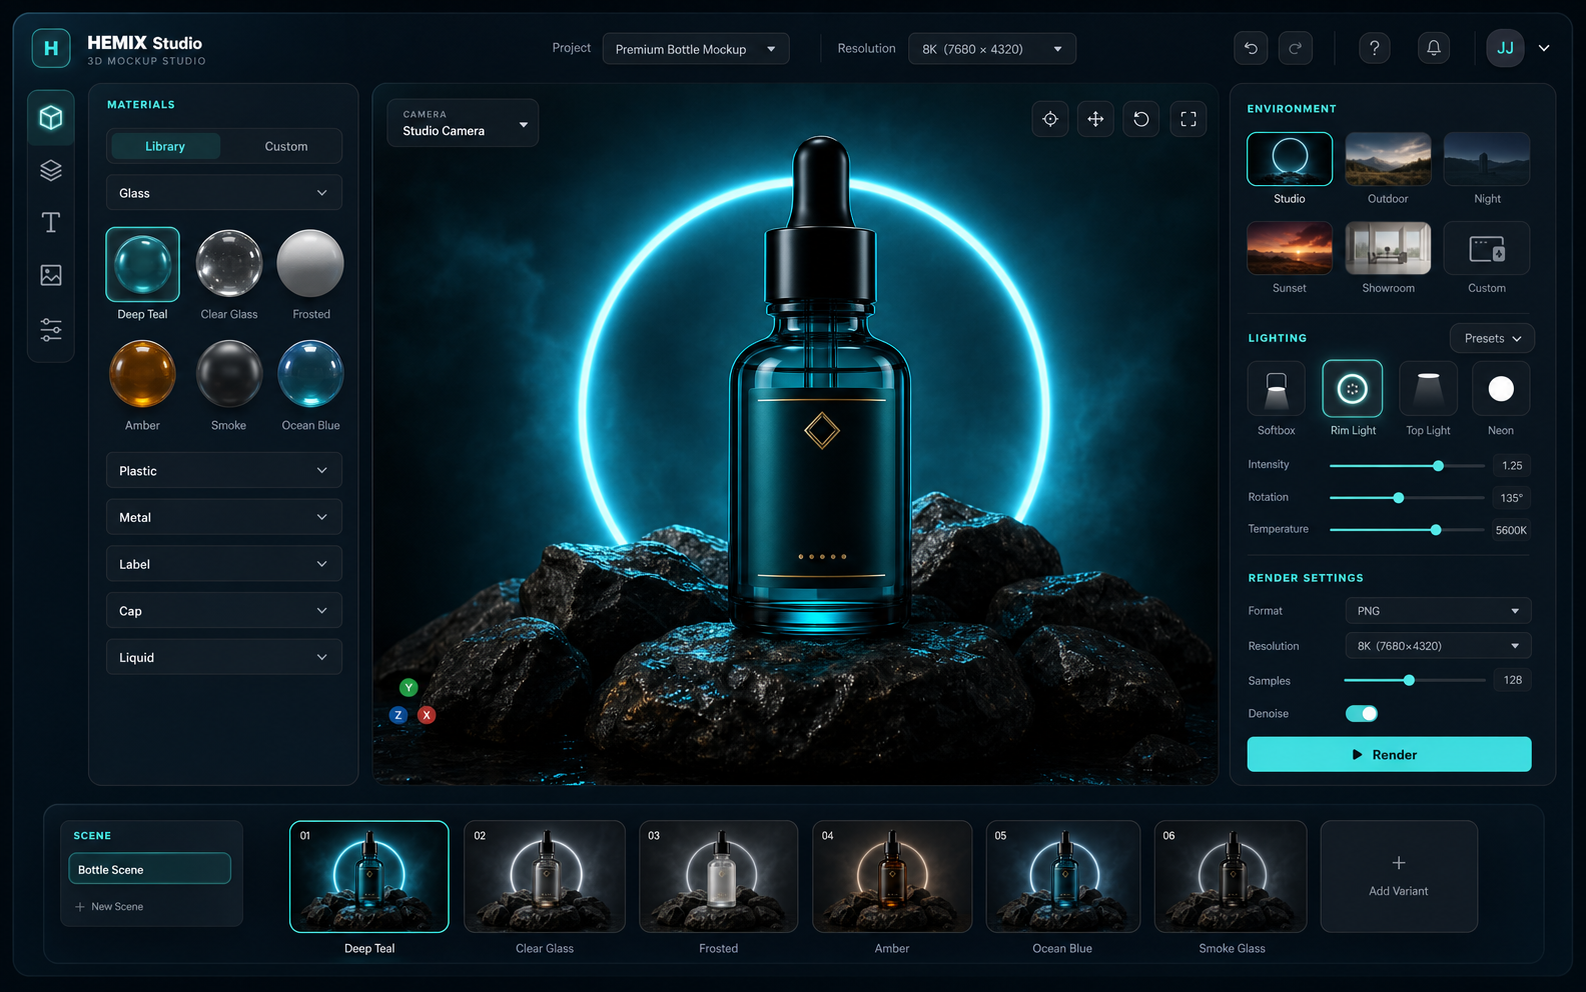This screenshot has height=992, width=1586.
Task: Click the Add Variant button
Action: pos(1399,876)
